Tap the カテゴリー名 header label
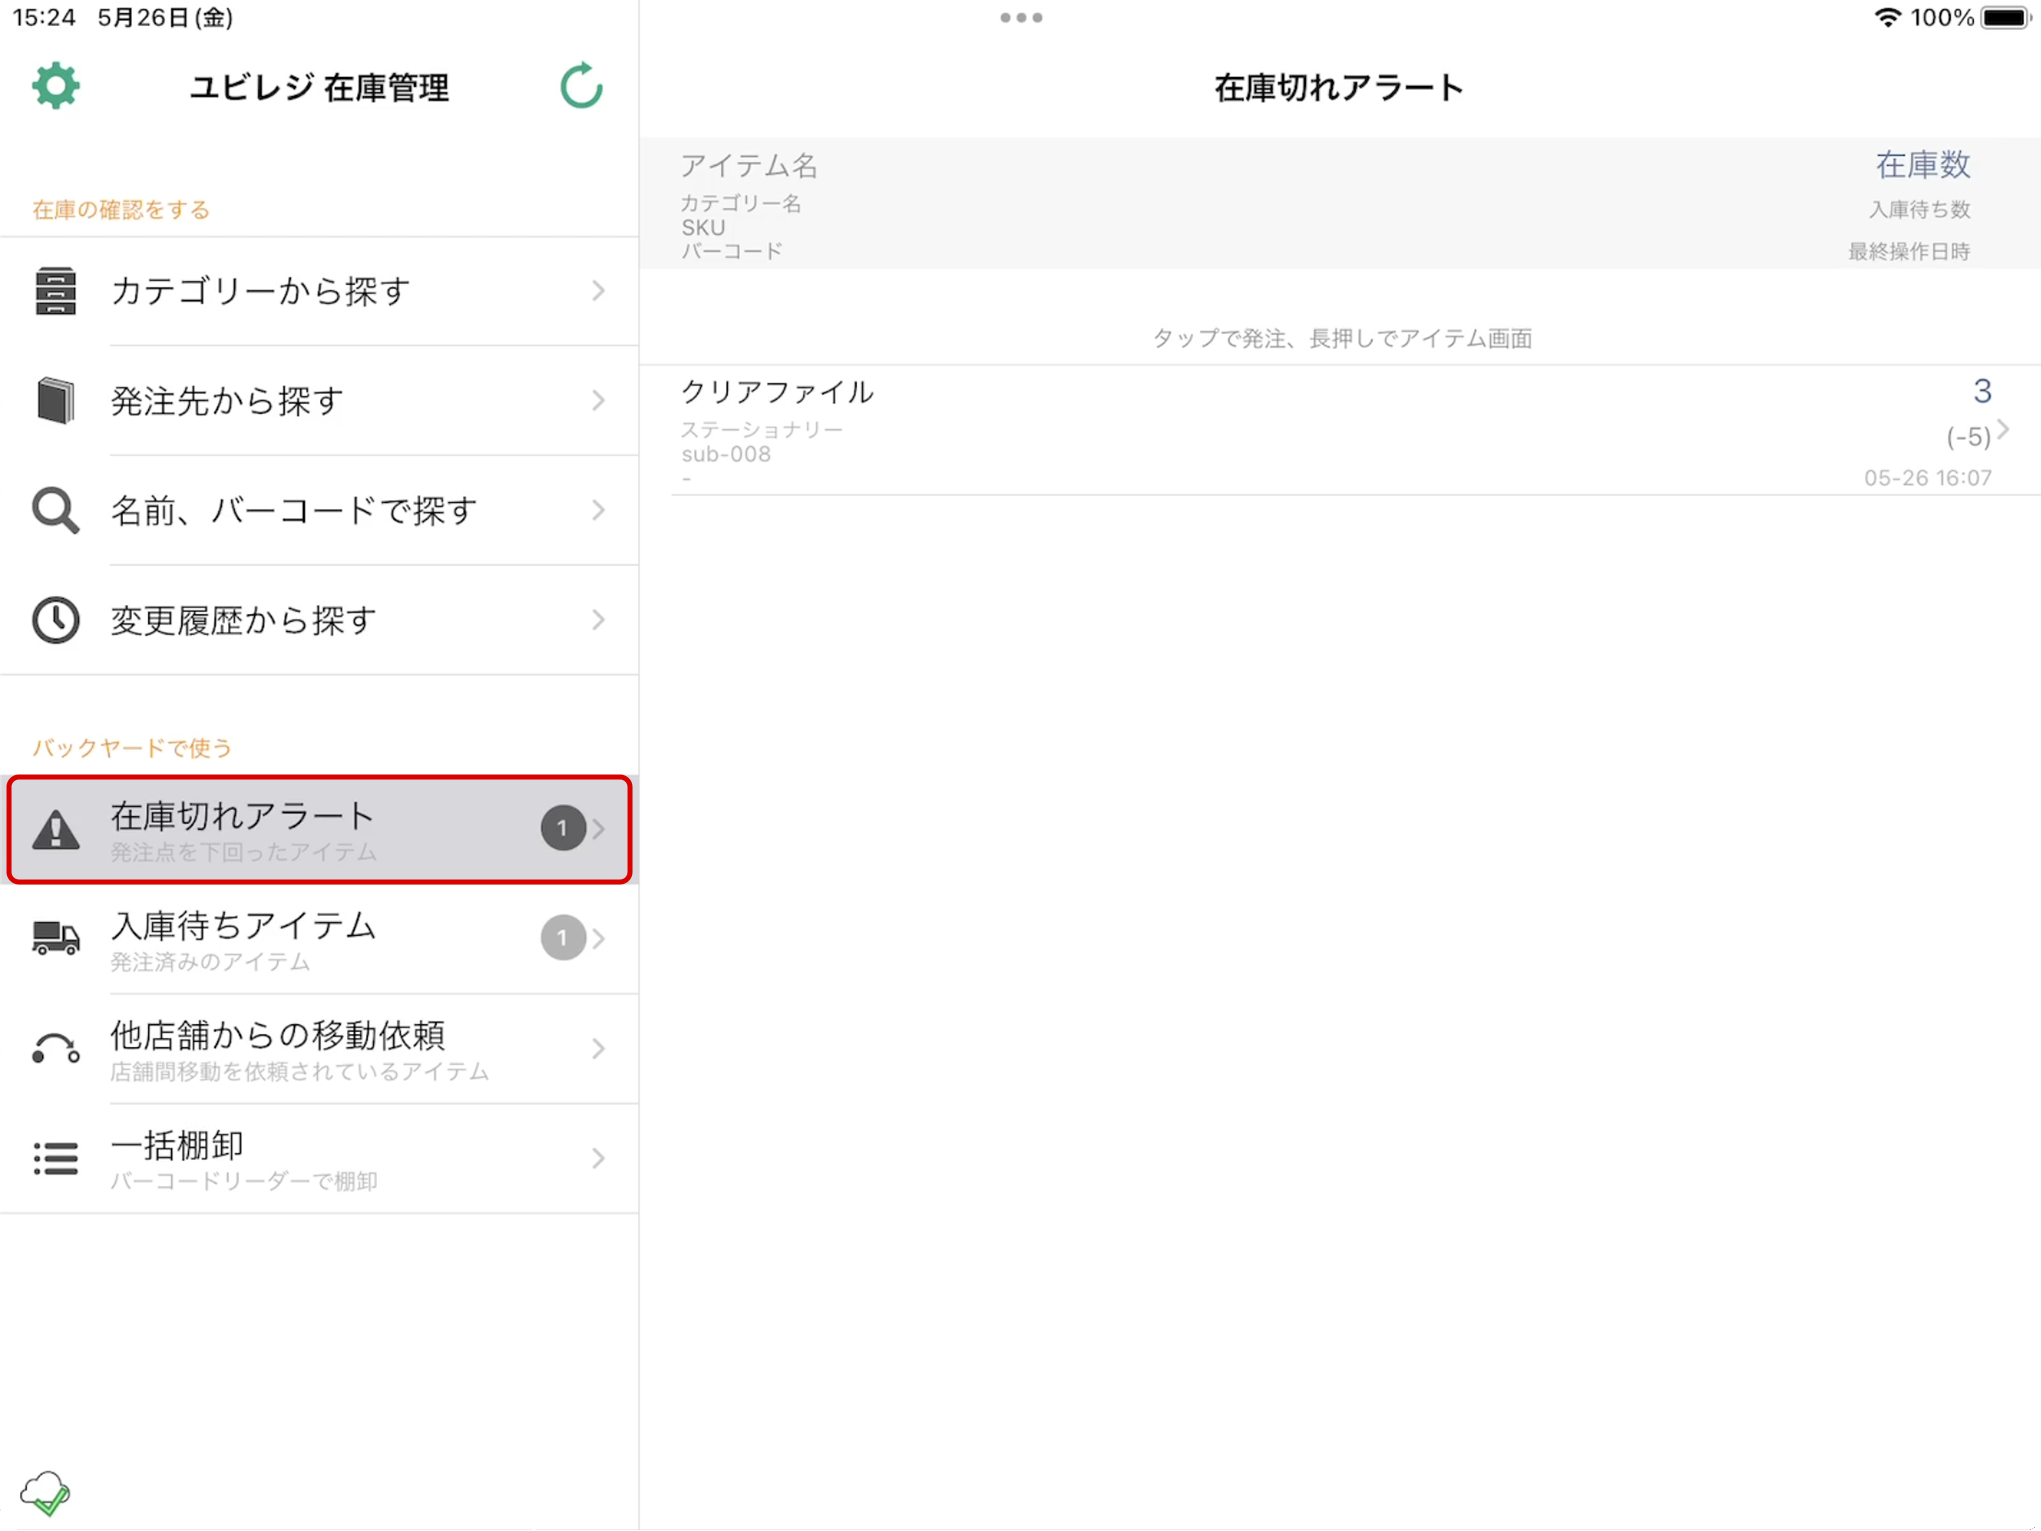Image resolution: width=2041 pixels, height=1531 pixels. coord(741,203)
